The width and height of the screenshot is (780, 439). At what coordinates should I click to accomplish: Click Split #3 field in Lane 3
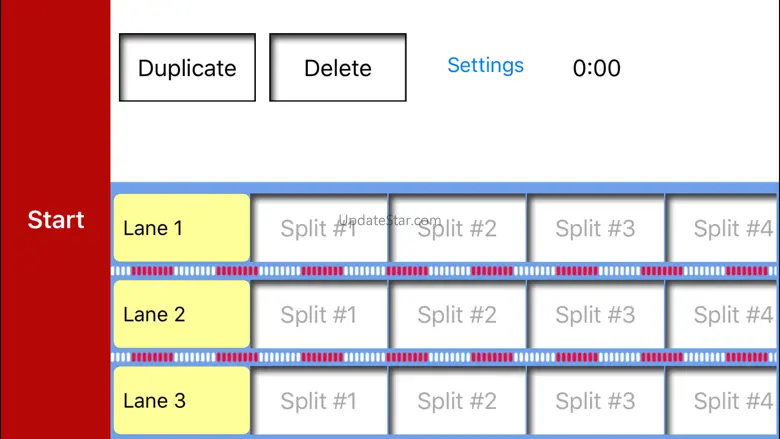596,401
